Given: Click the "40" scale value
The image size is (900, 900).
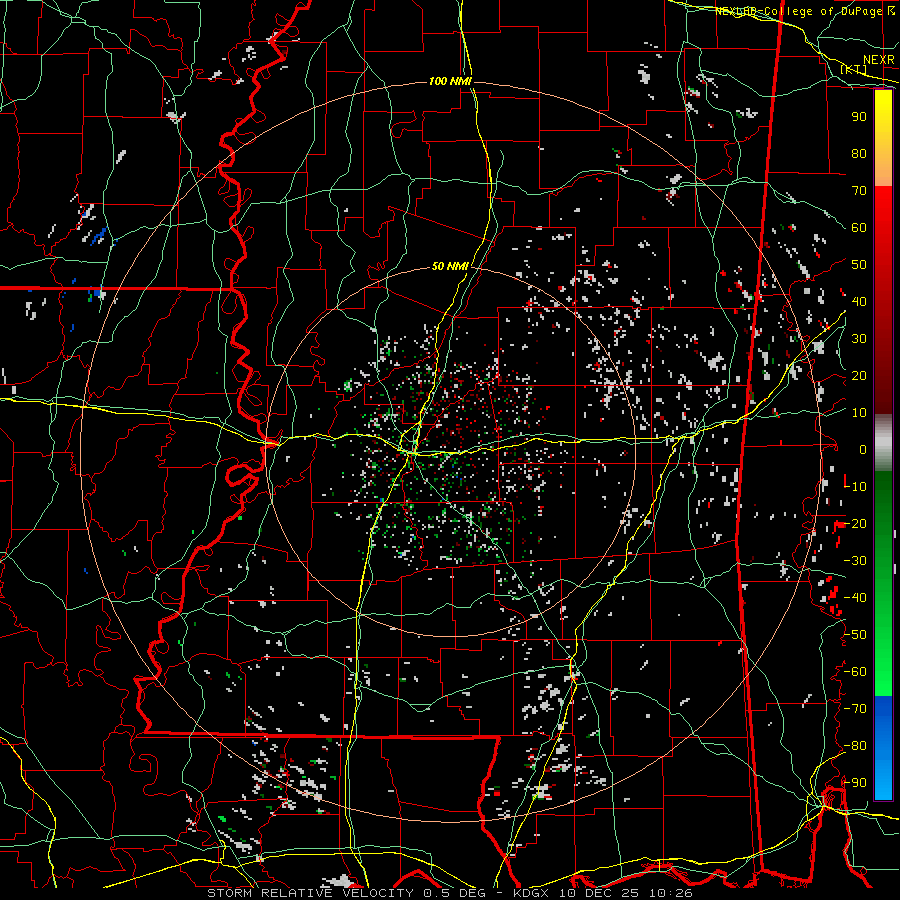Looking at the screenshot, I should pyautogui.click(x=859, y=301).
